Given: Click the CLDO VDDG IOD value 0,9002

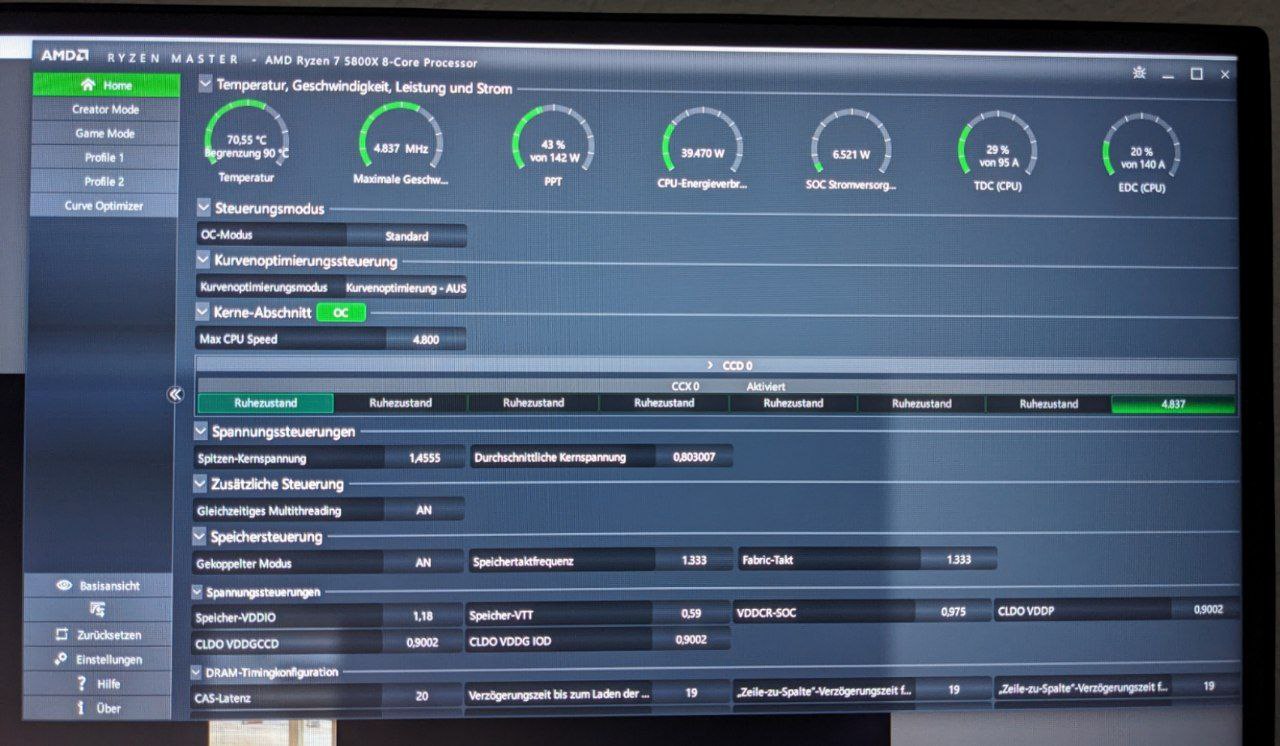Looking at the screenshot, I should (x=691, y=640).
